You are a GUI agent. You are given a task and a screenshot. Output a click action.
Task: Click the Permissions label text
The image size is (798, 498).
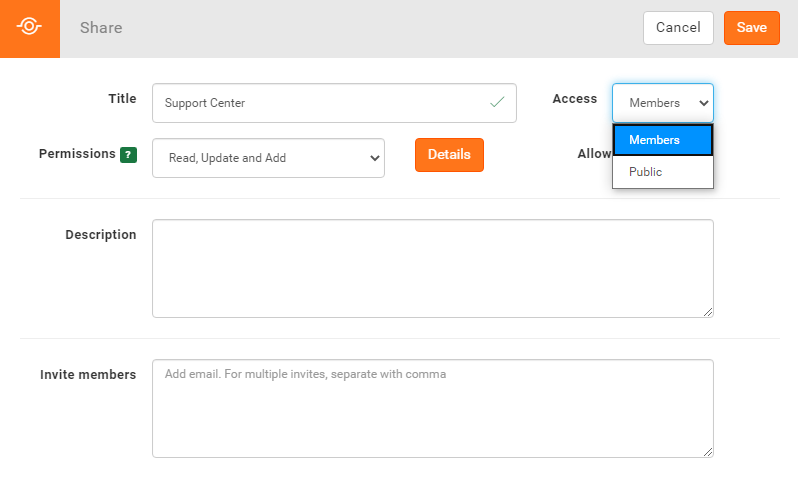click(x=76, y=154)
